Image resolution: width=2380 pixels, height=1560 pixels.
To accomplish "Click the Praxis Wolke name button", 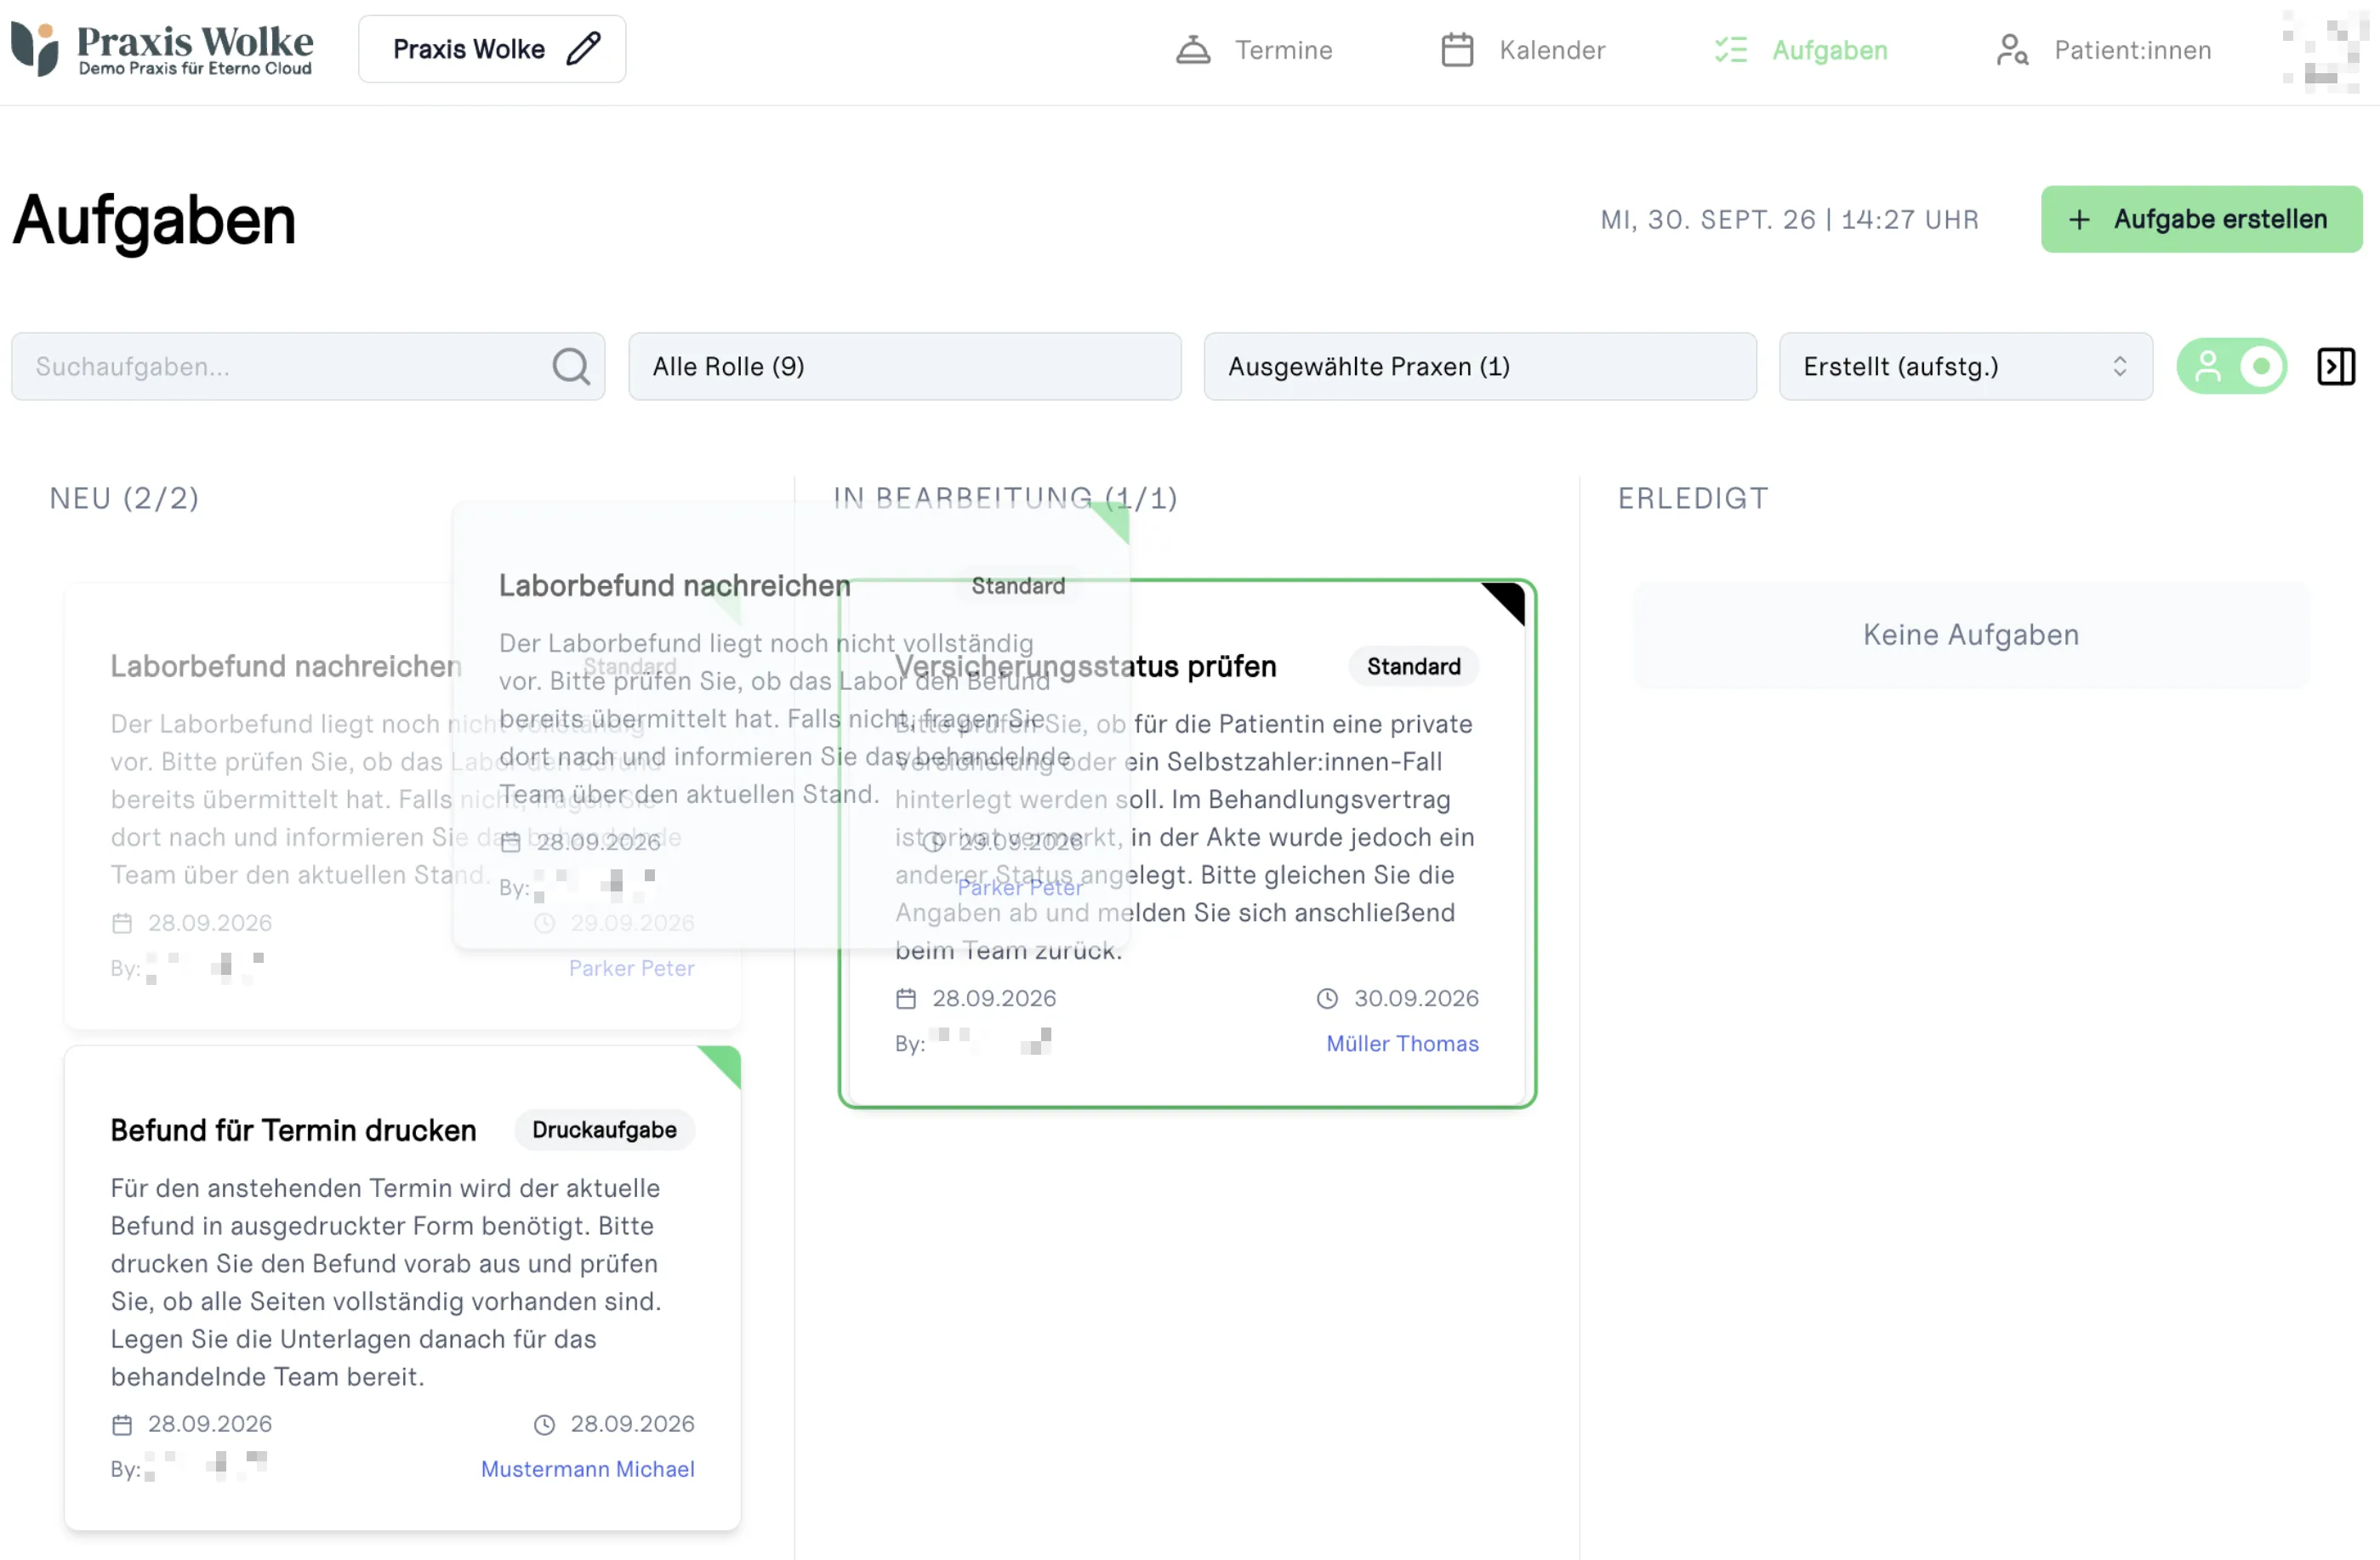I will (492, 49).
